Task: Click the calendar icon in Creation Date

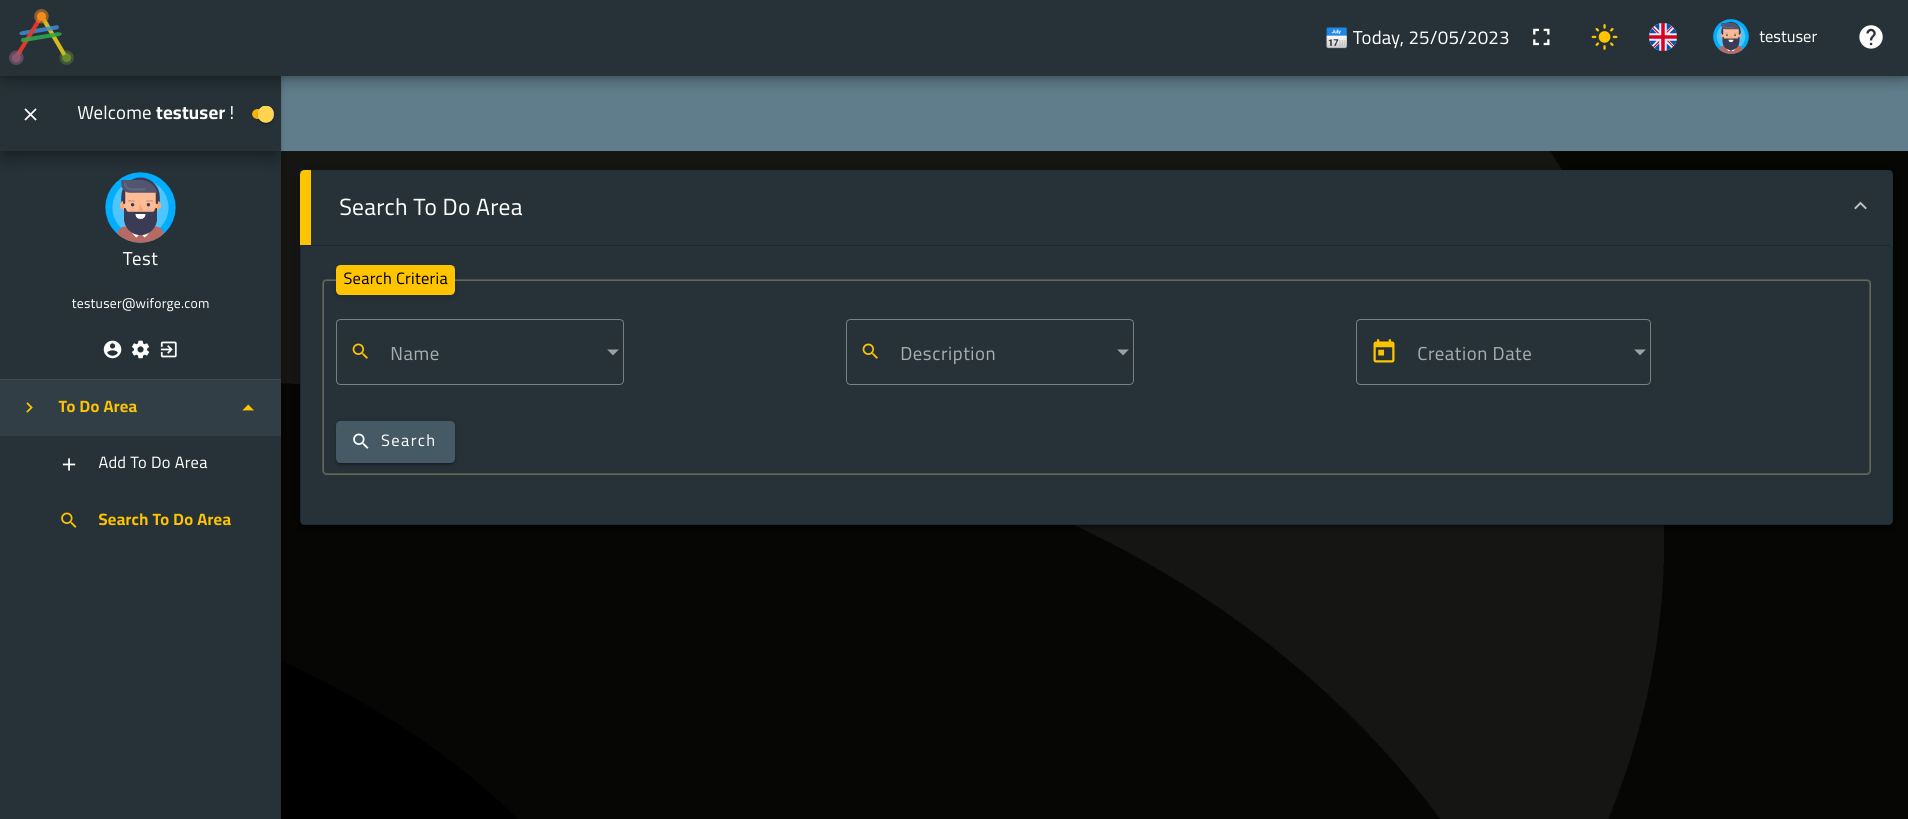Action: coord(1384,352)
